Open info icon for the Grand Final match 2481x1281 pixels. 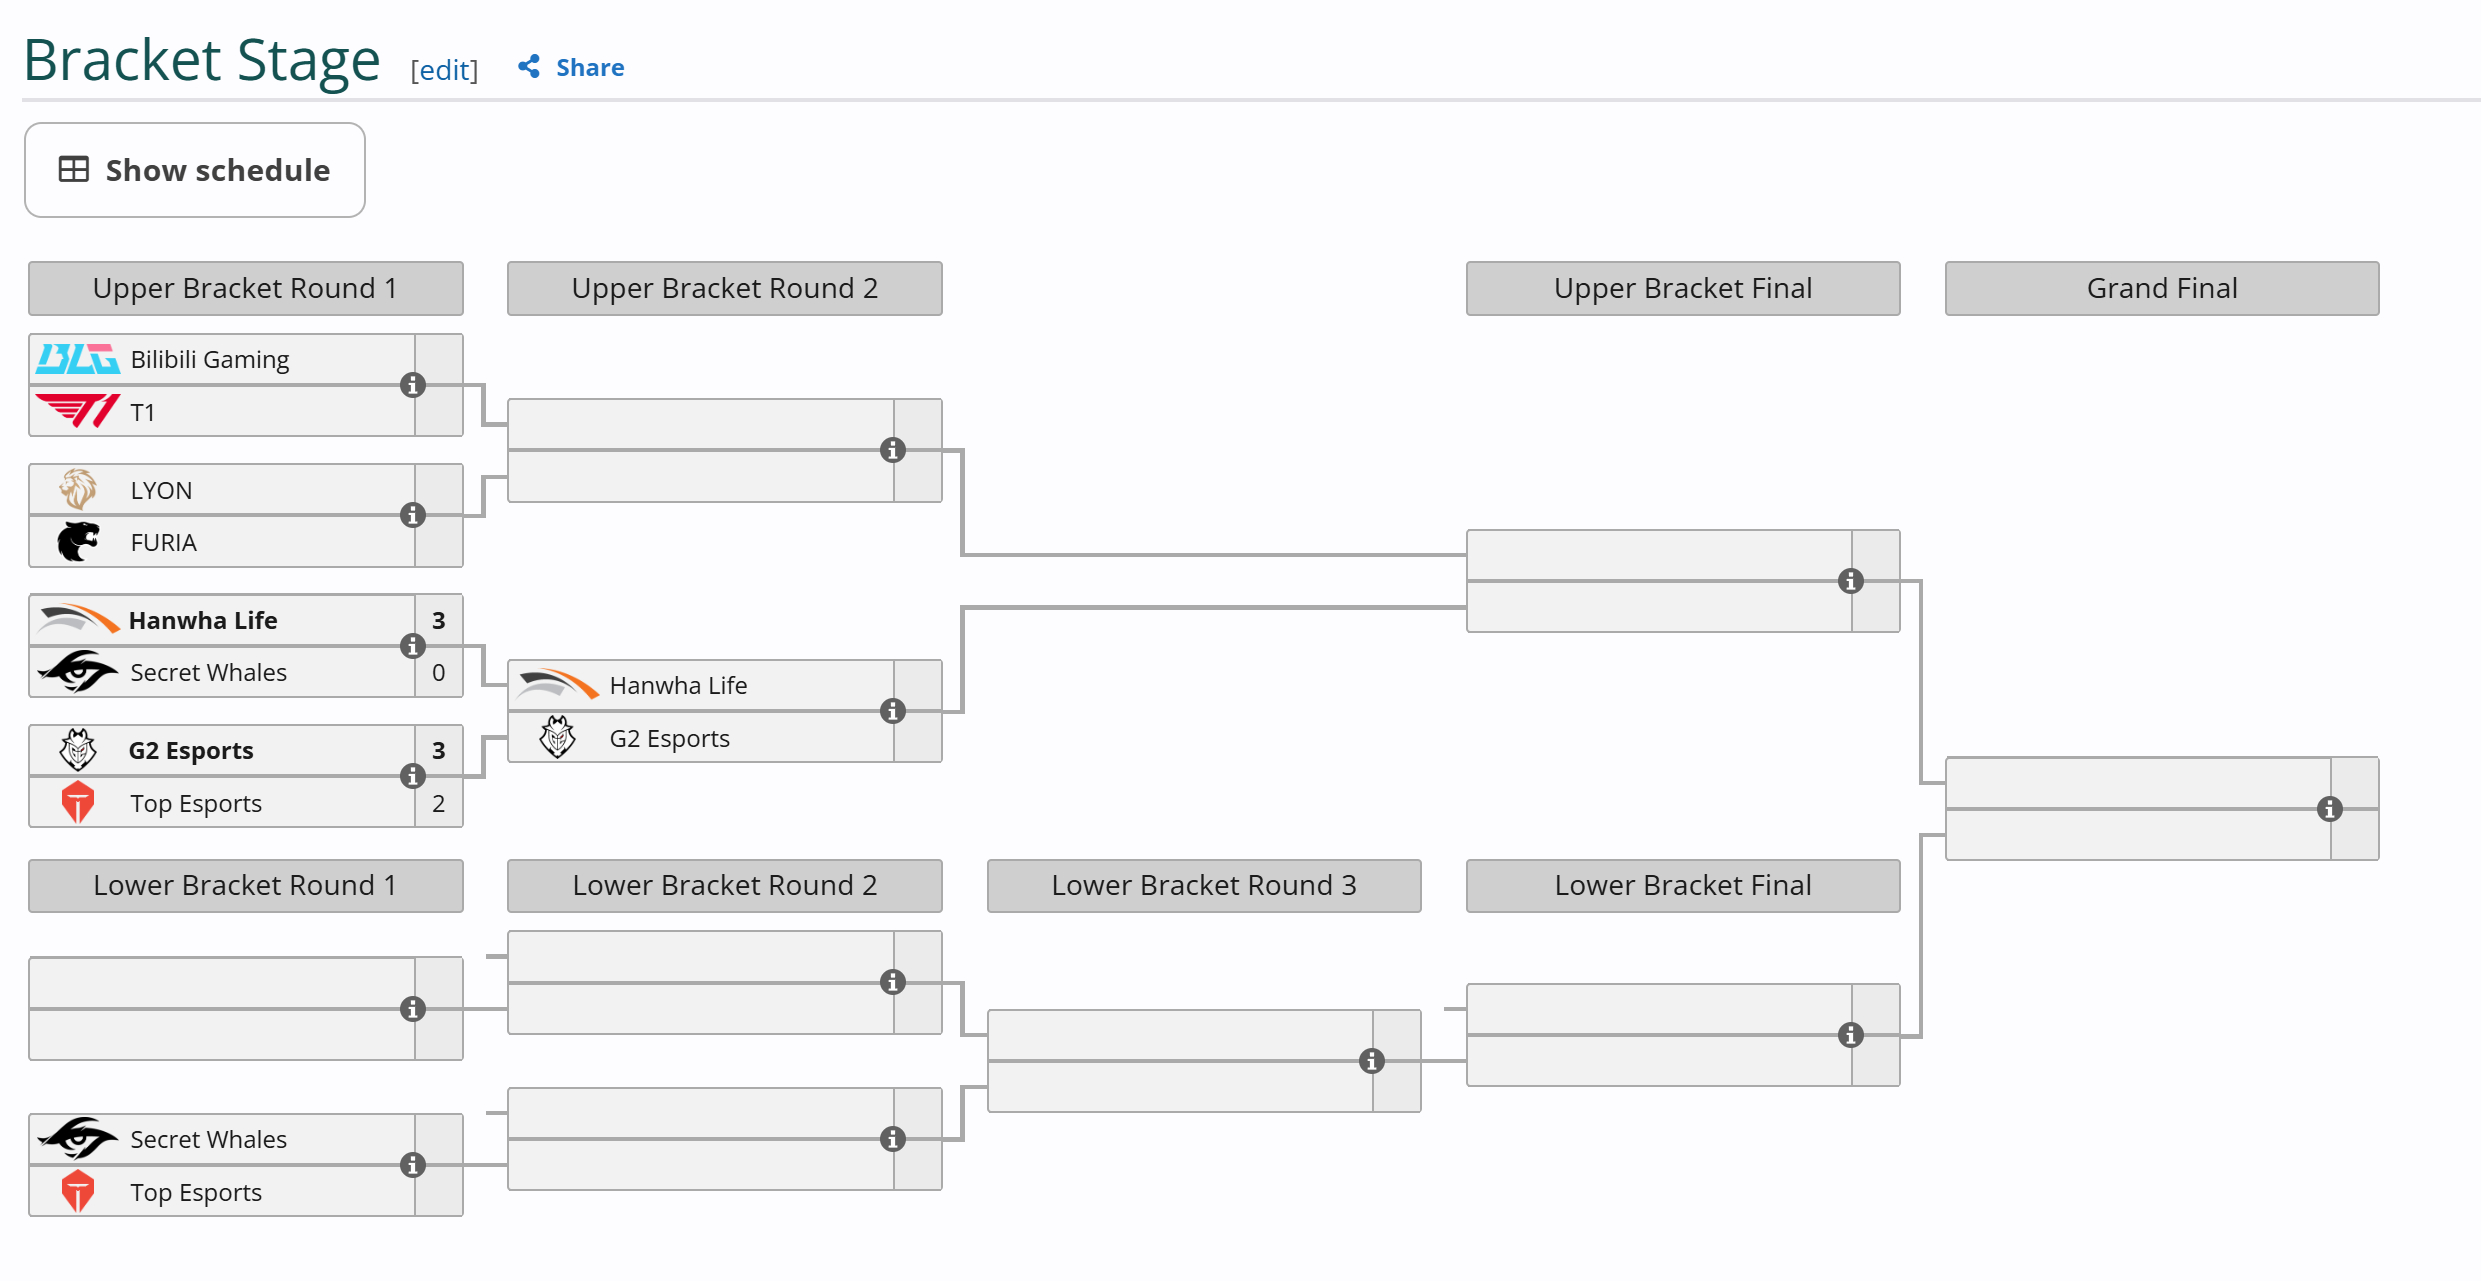pos(2330,809)
